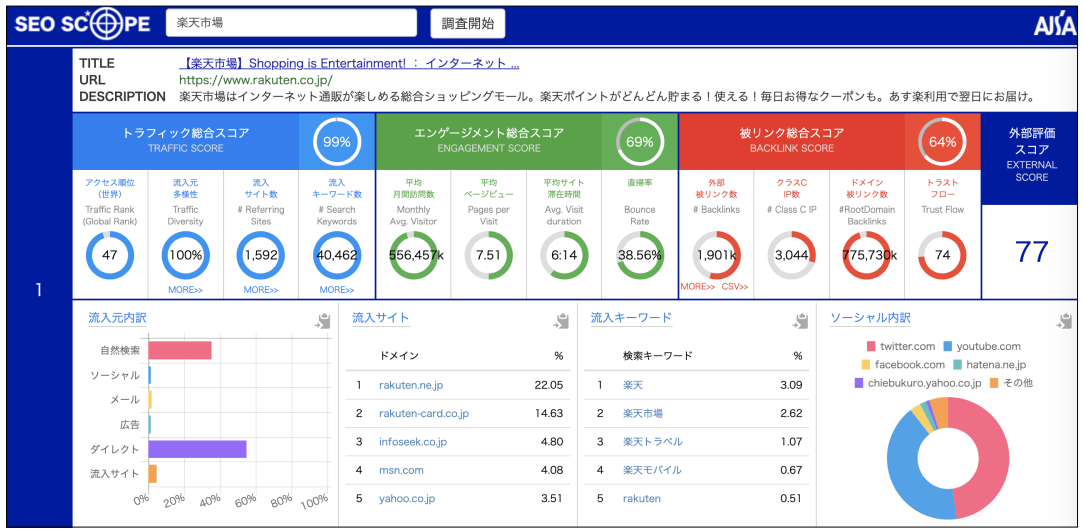Open the msn.com domain link
This screenshot has width=1084, height=532.
[400, 470]
